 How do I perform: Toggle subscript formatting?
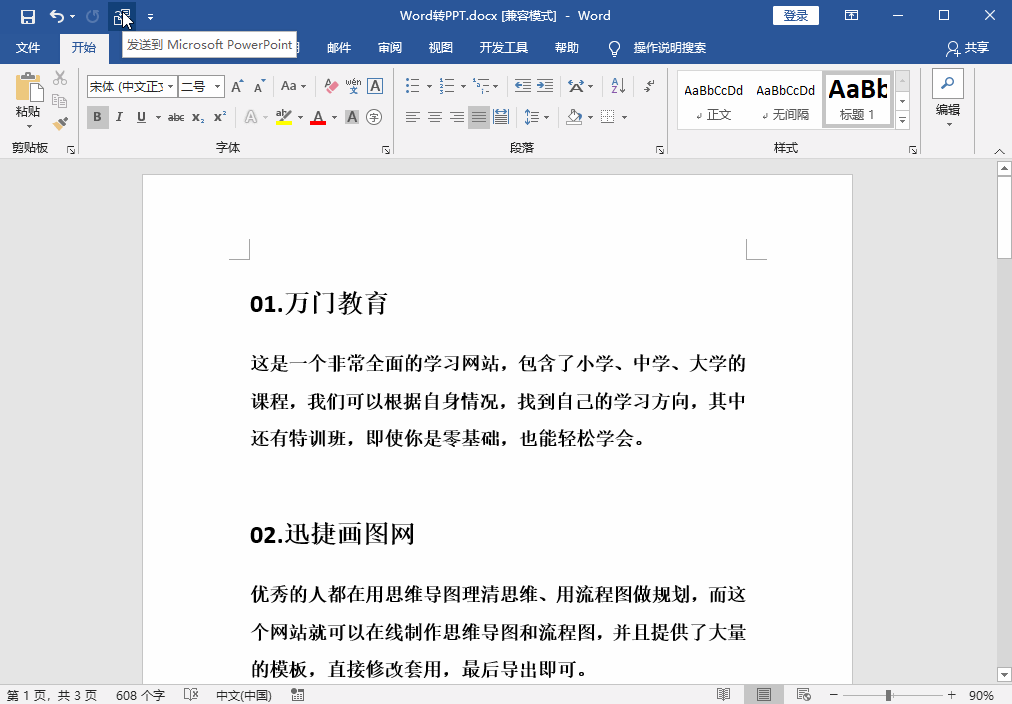click(198, 117)
